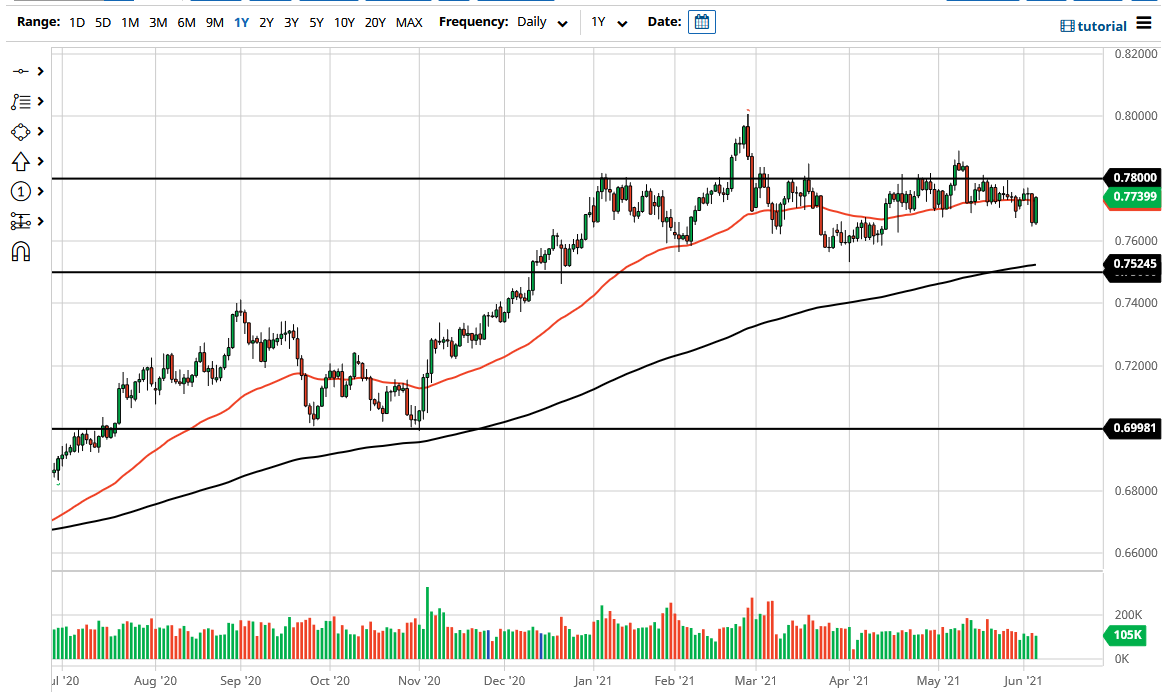Viewport: 1168px width, 696px height.
Task: Expand the arrow marker flyout arrow
Action: (40, 161)
